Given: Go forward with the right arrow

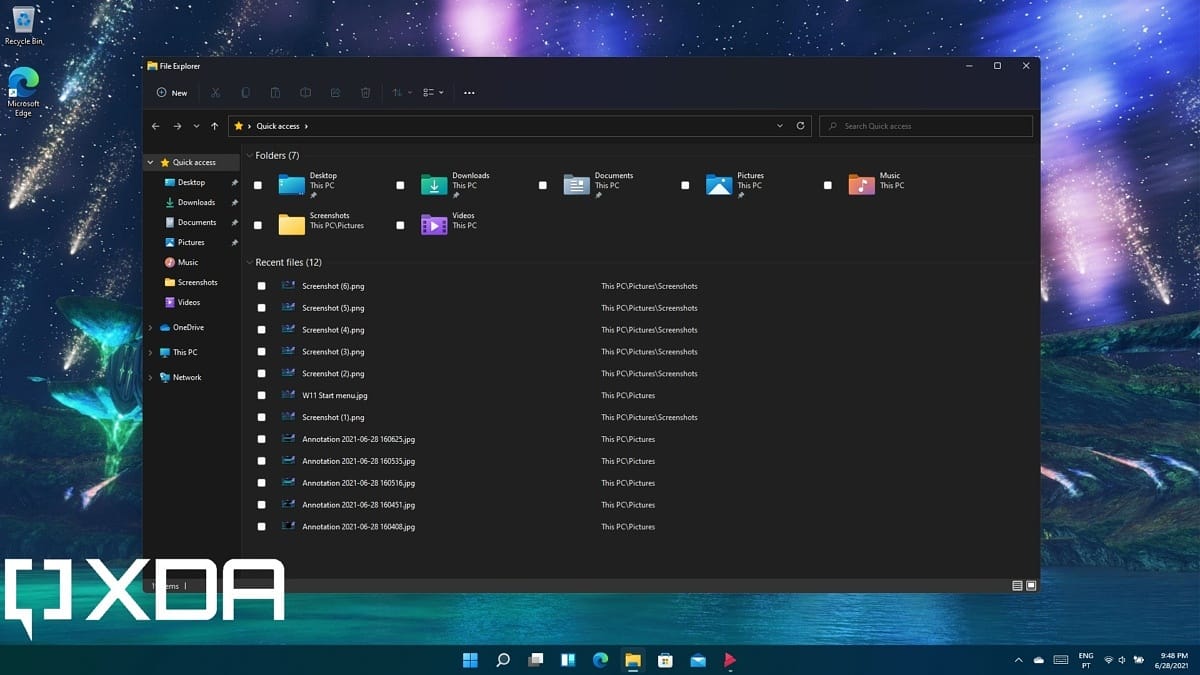Looking at the screenshot, I should [x=177, y=126].
